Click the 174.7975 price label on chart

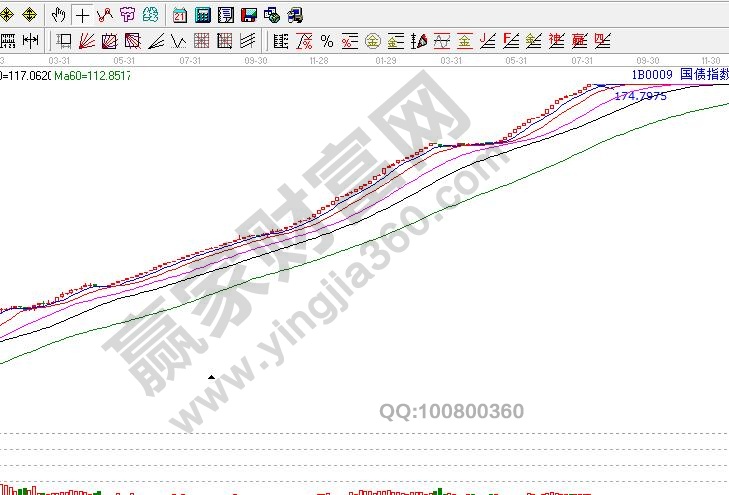(x=640, y=96)
